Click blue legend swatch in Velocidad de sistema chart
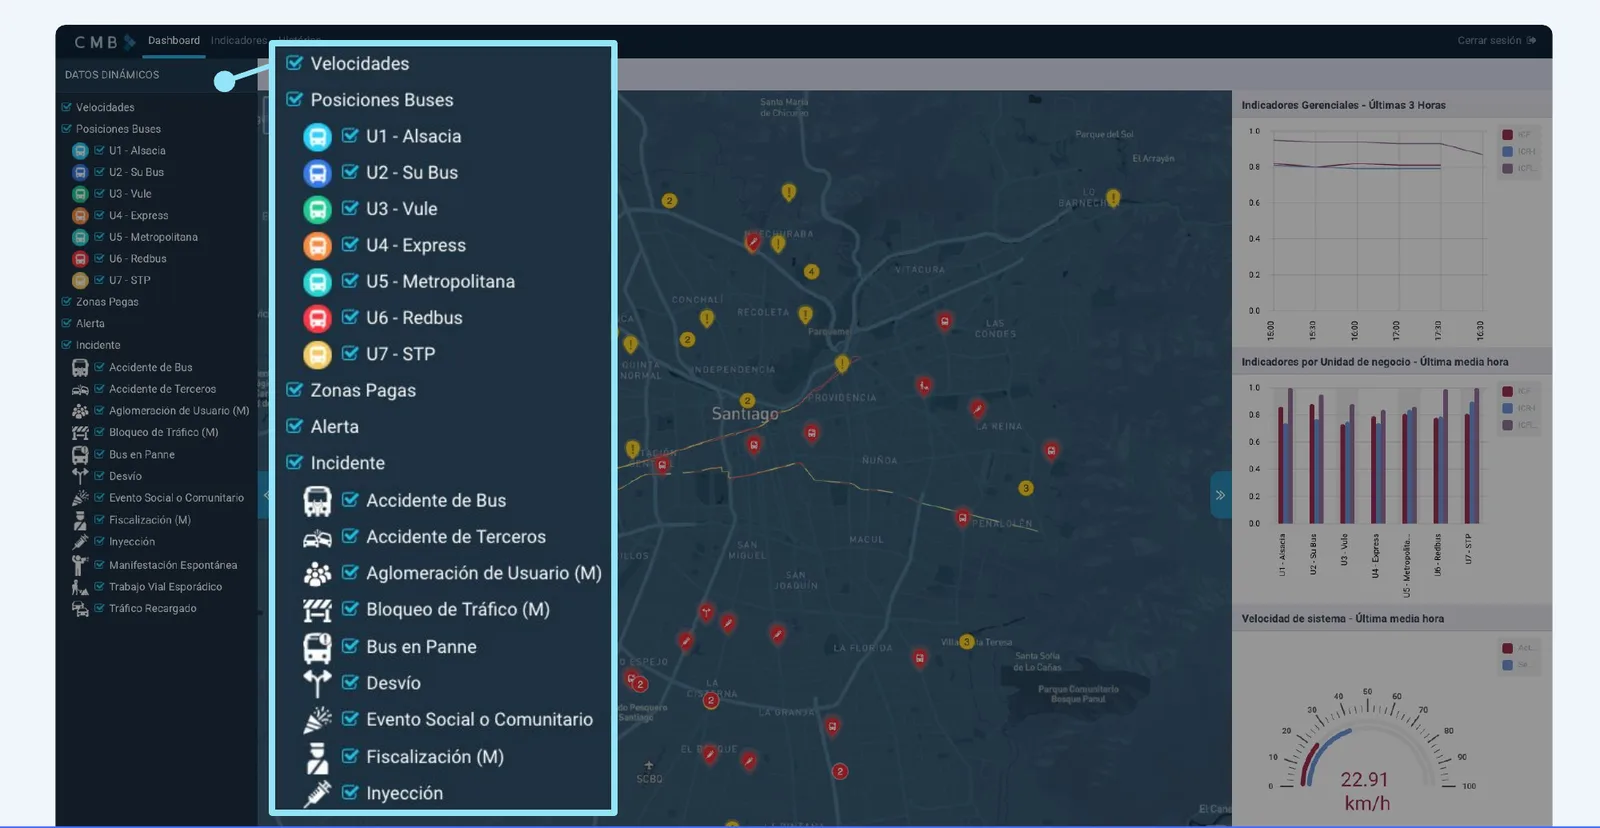 tap(1507, 665)
